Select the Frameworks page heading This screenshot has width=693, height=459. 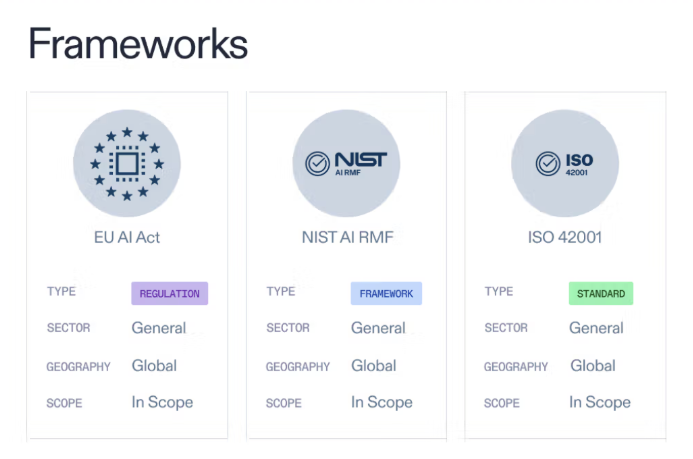pyautogui.click(x=138, y=43)
